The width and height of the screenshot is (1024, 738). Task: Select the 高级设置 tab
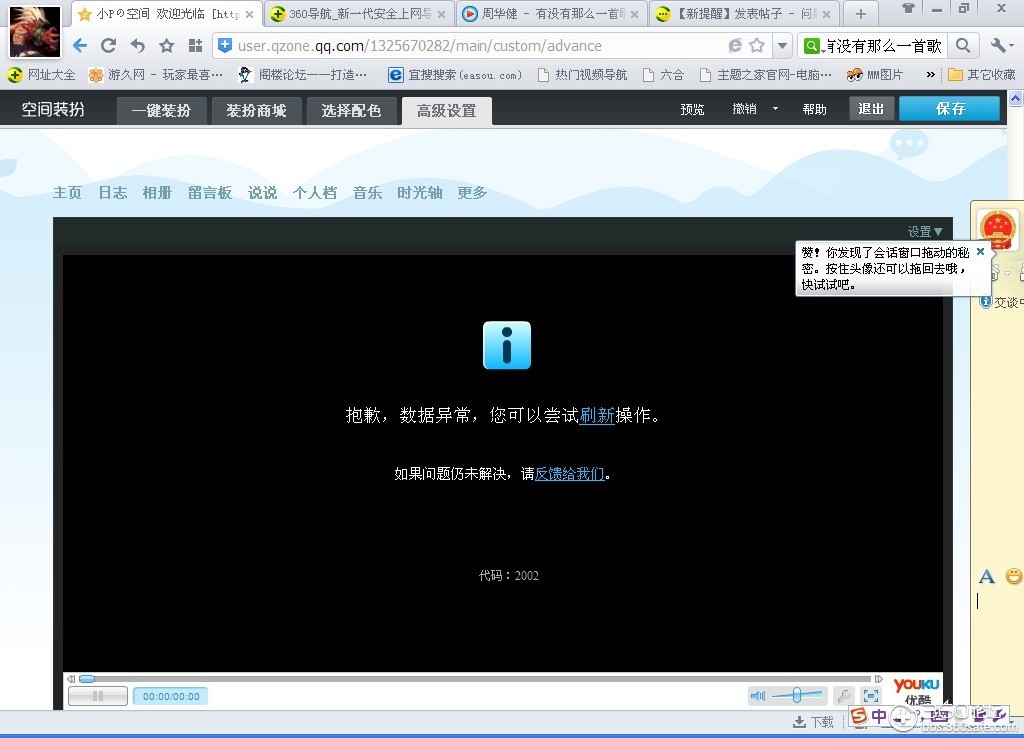[x=447, y=110]
